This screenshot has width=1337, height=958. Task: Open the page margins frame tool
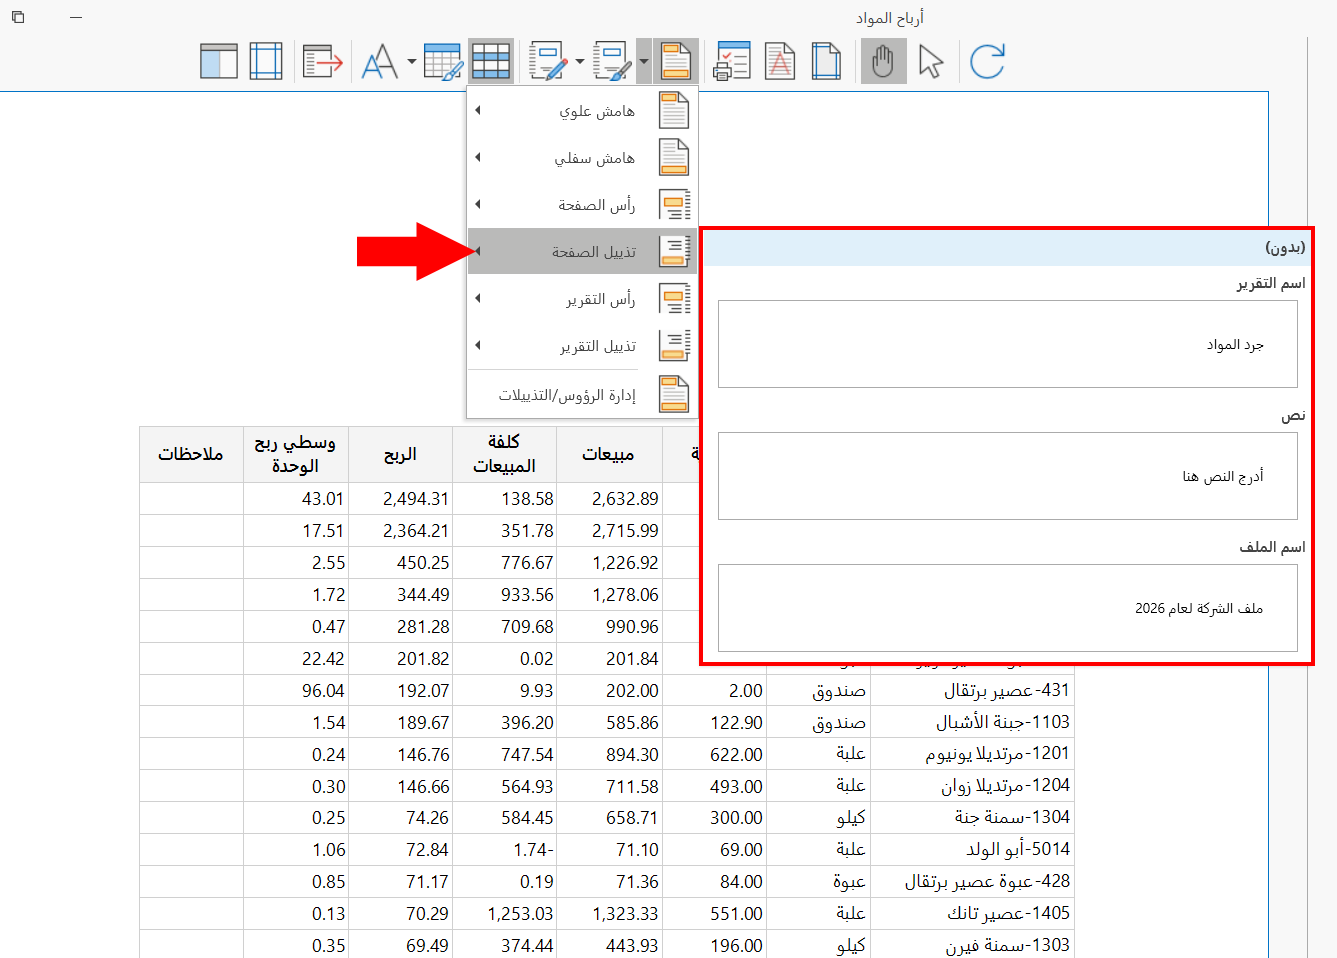tap(266, 61)
